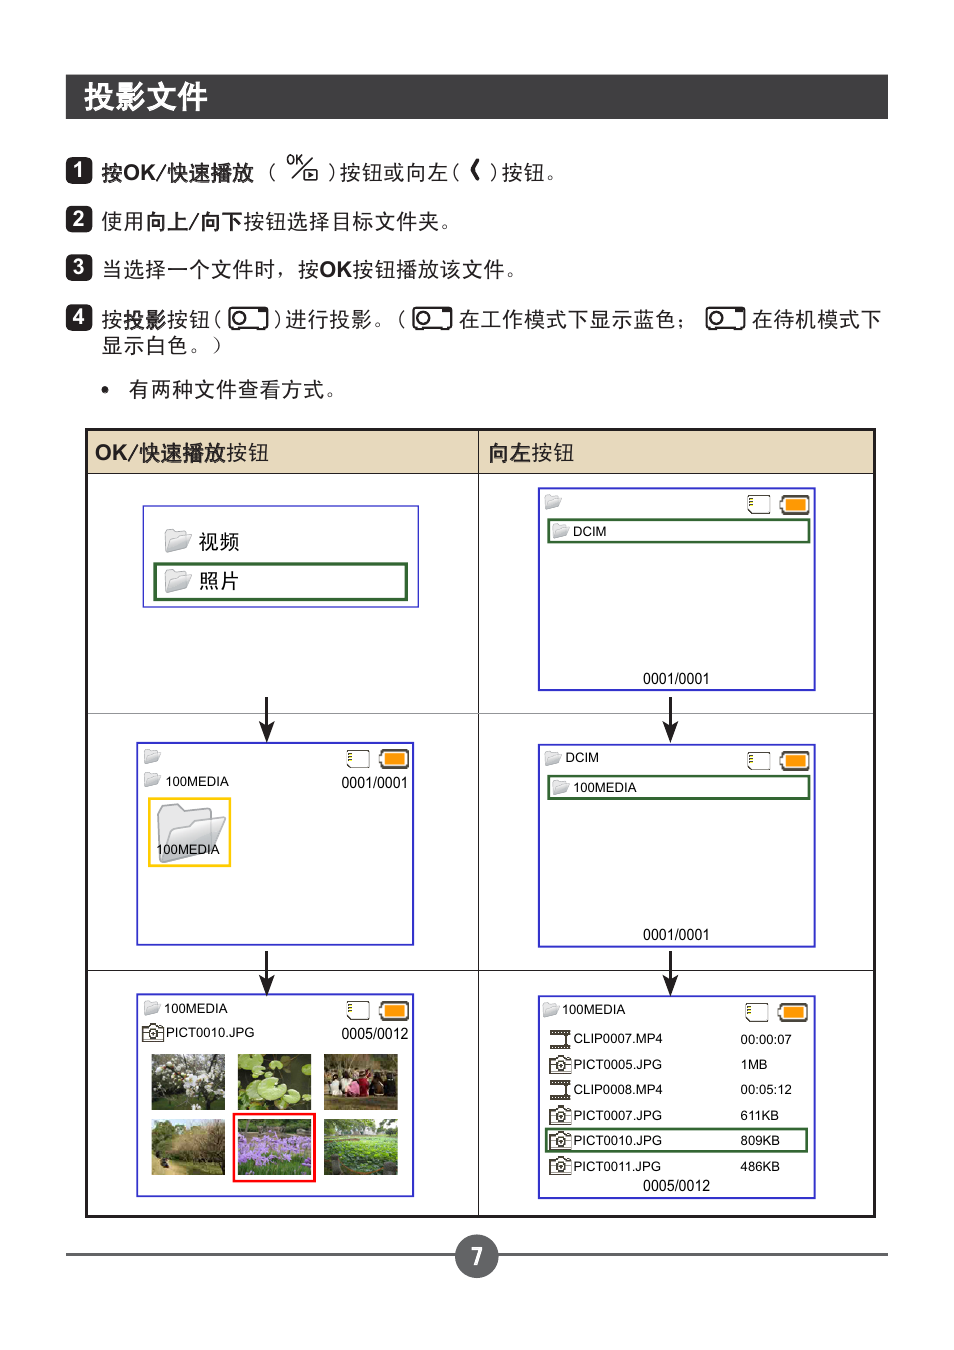Click the 486KB file size value

point(760,1167)
